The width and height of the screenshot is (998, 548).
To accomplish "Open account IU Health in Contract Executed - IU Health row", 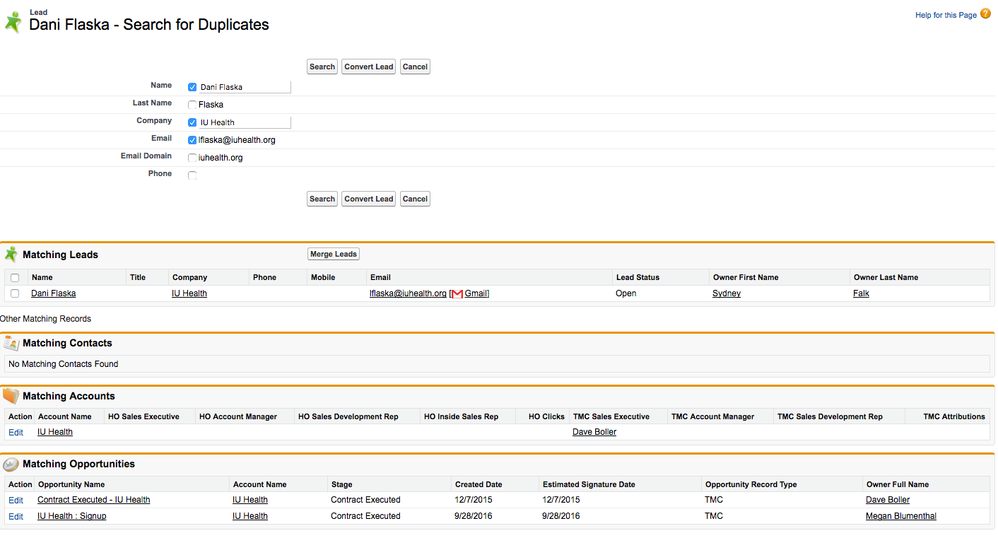I will [250, 500].
